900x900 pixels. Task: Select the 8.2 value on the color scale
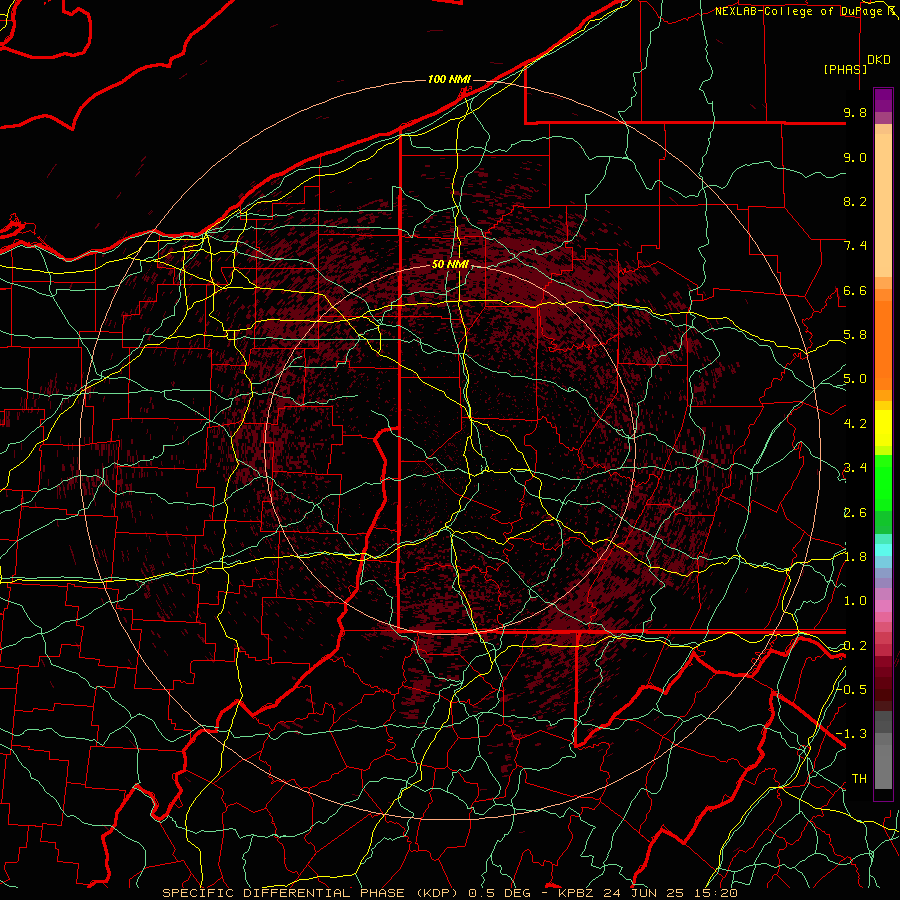coord(855,201)
